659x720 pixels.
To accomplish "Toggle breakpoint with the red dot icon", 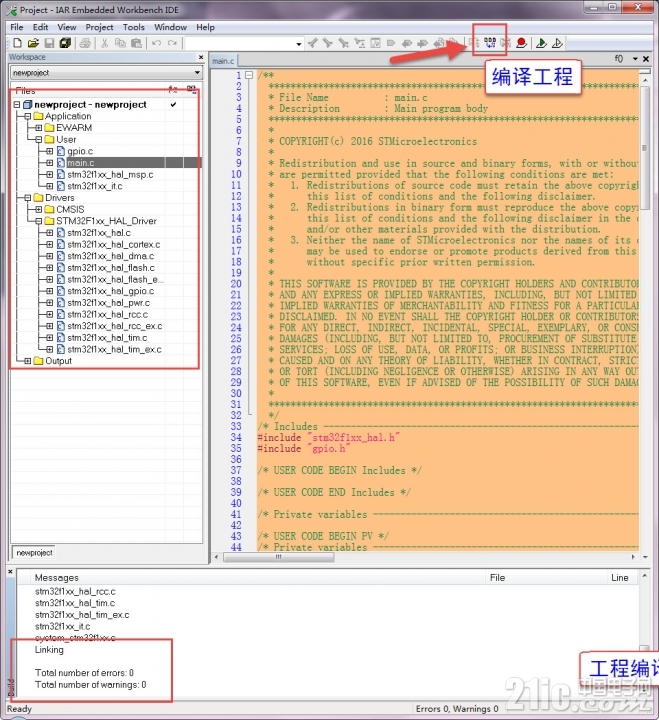I will [521, 43].
